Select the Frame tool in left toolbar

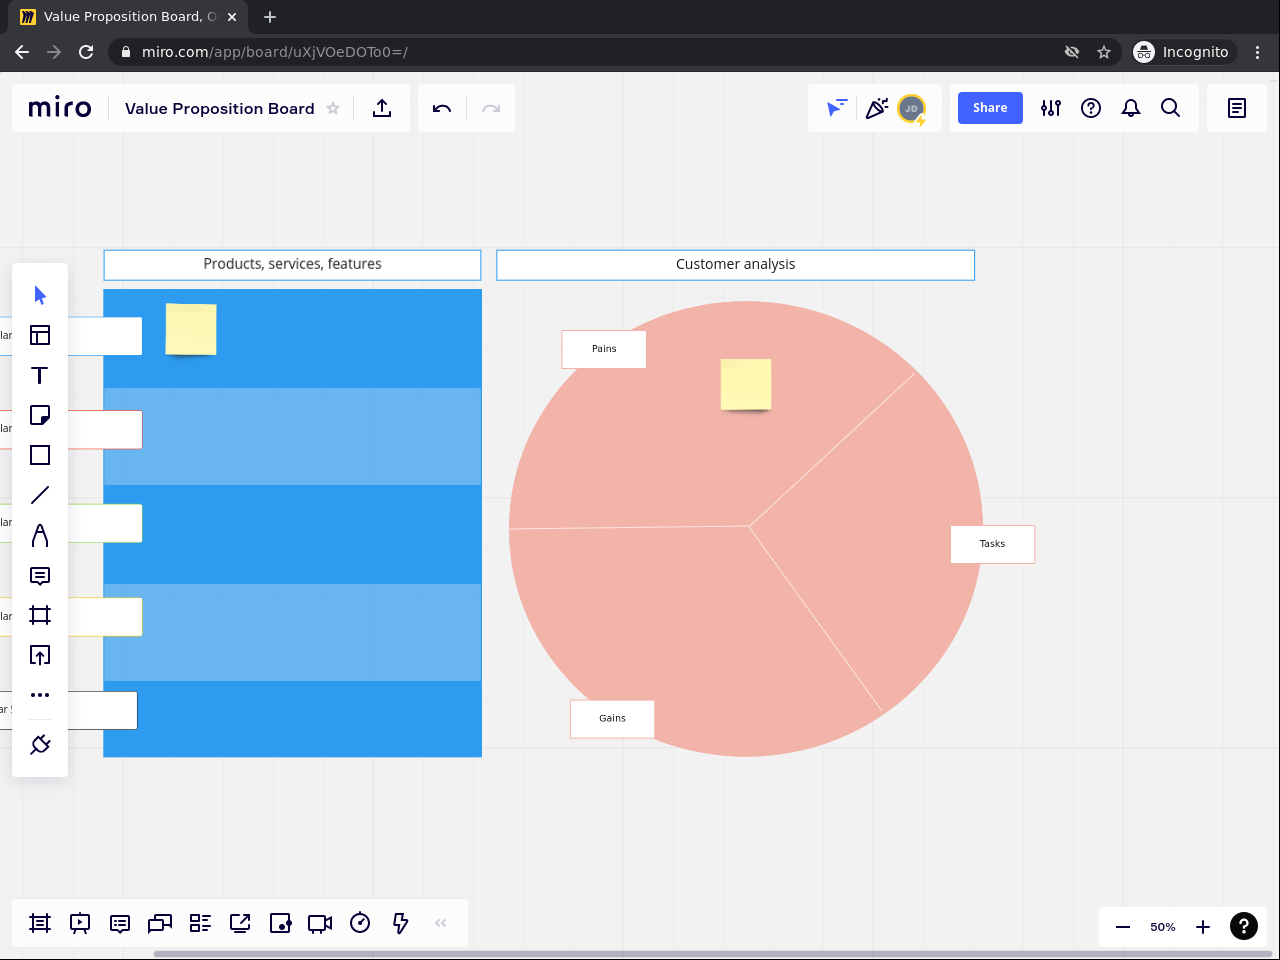40,615
